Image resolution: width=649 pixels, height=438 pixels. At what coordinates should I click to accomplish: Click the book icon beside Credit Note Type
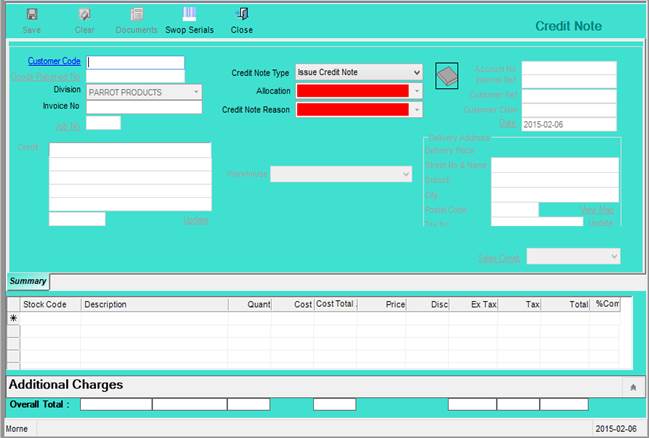(447, 76)
